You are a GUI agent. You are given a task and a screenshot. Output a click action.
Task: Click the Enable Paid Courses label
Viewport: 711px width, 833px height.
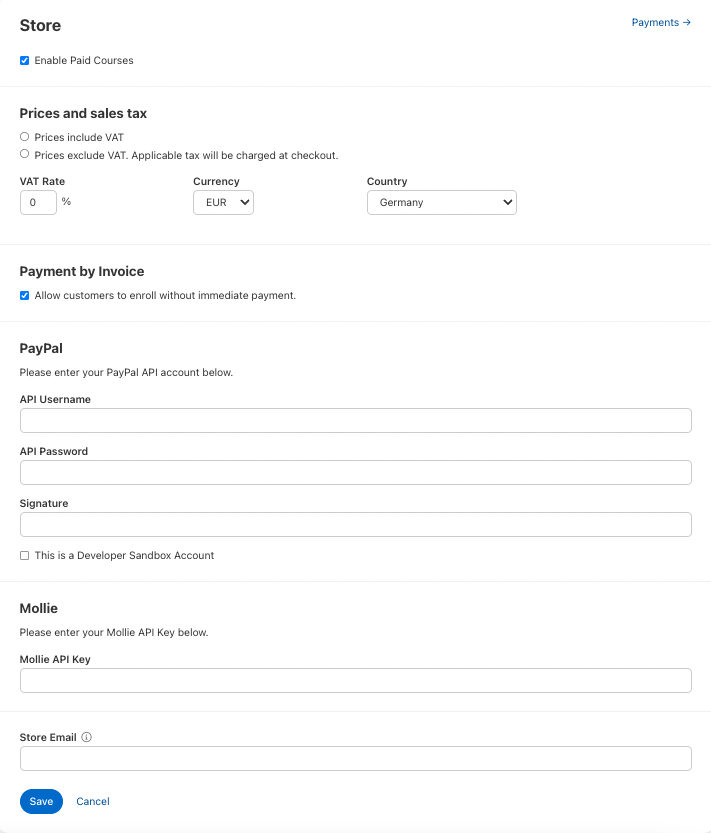click(x=84, y=61)
